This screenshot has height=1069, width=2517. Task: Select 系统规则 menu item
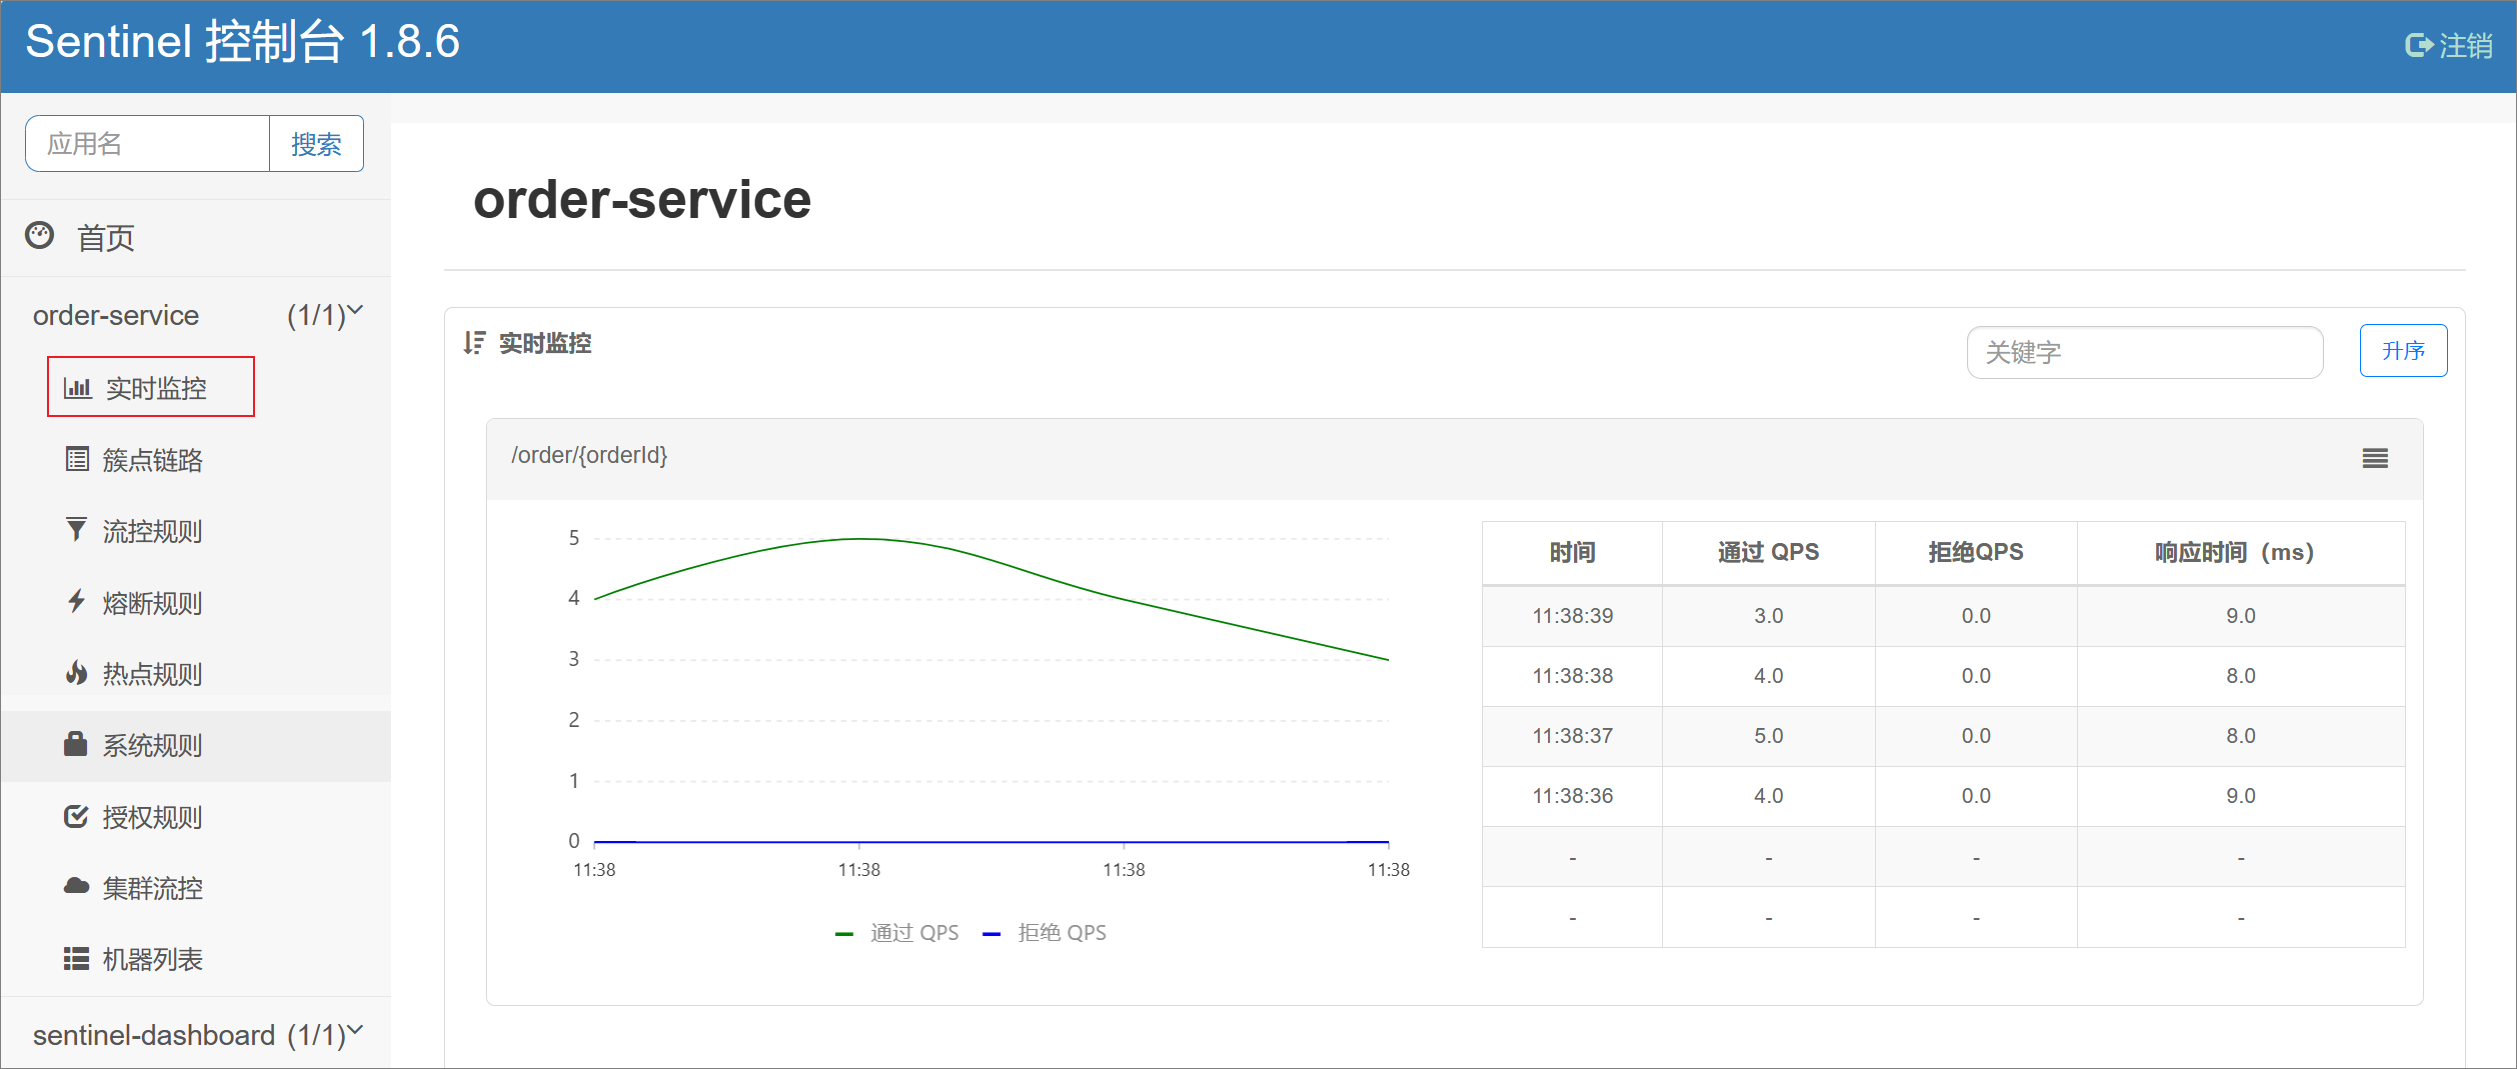coord(153,745)
